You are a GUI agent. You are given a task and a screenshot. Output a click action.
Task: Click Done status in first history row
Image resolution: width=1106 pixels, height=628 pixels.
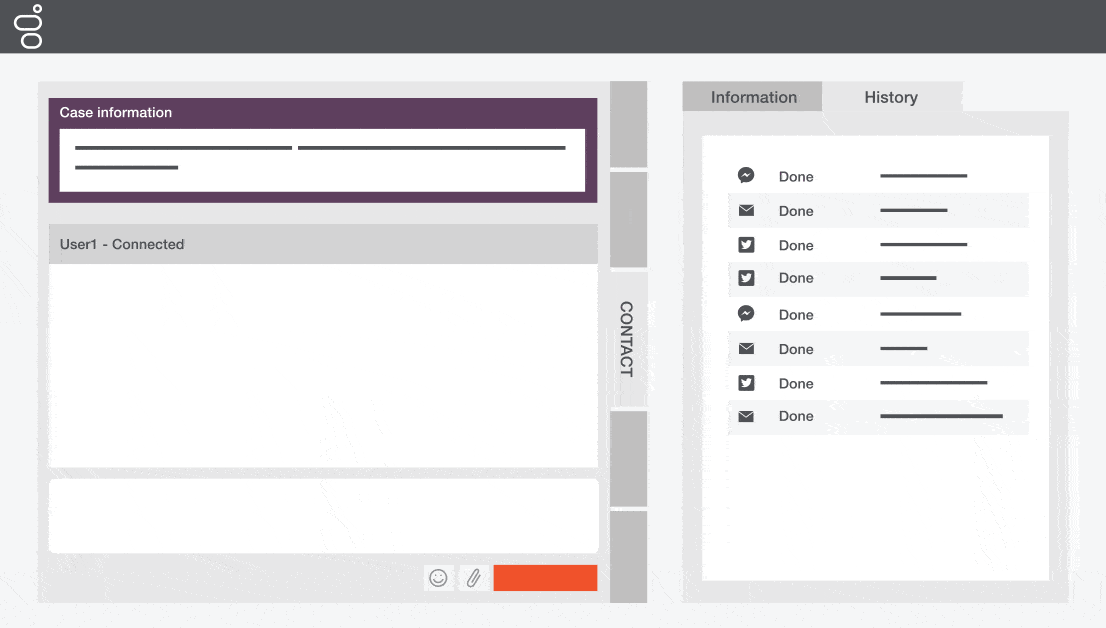tap(796, 177)
